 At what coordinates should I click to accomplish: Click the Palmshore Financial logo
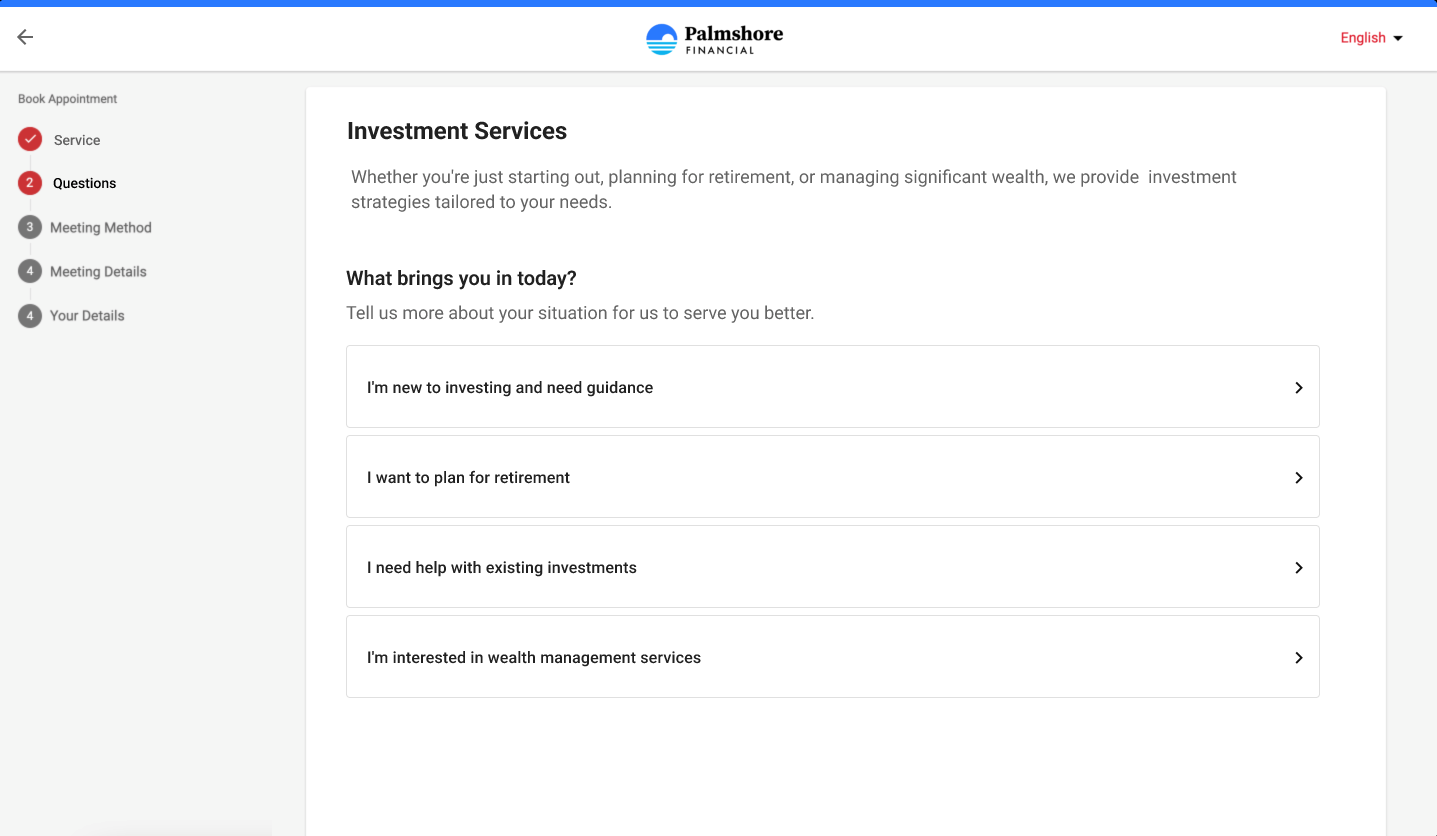715,38
